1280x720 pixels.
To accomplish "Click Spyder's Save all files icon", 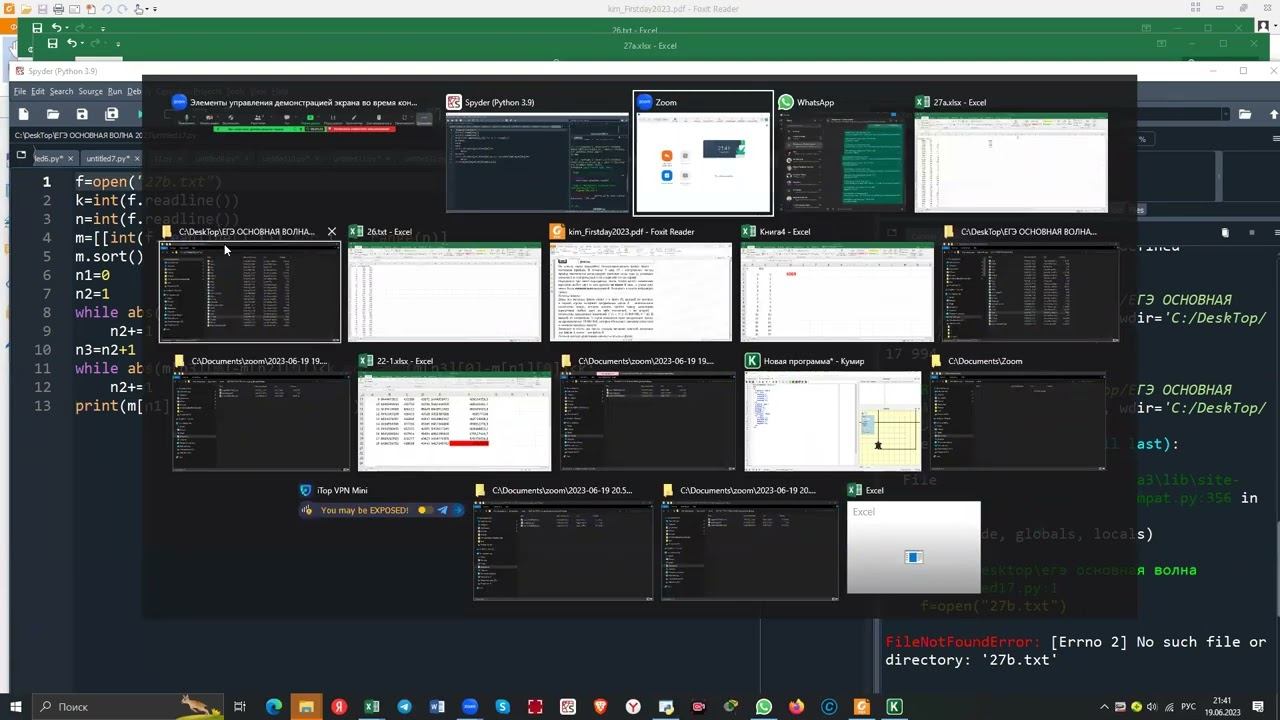I will [x=112, y=114].
